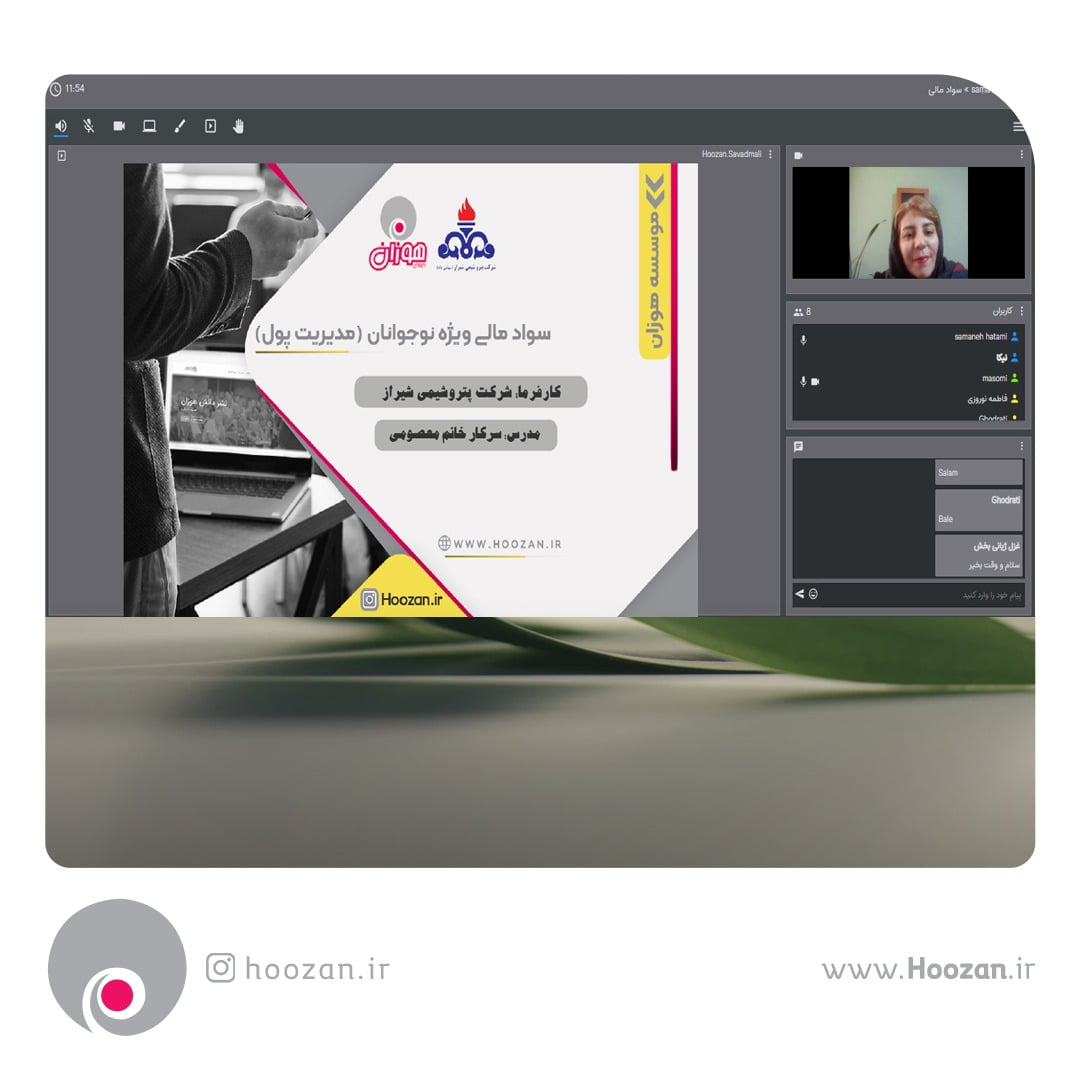This screenshot has height=1080, width=1080.
Task: Open the hamburger menu at top right
Action: click(1018, 127)
